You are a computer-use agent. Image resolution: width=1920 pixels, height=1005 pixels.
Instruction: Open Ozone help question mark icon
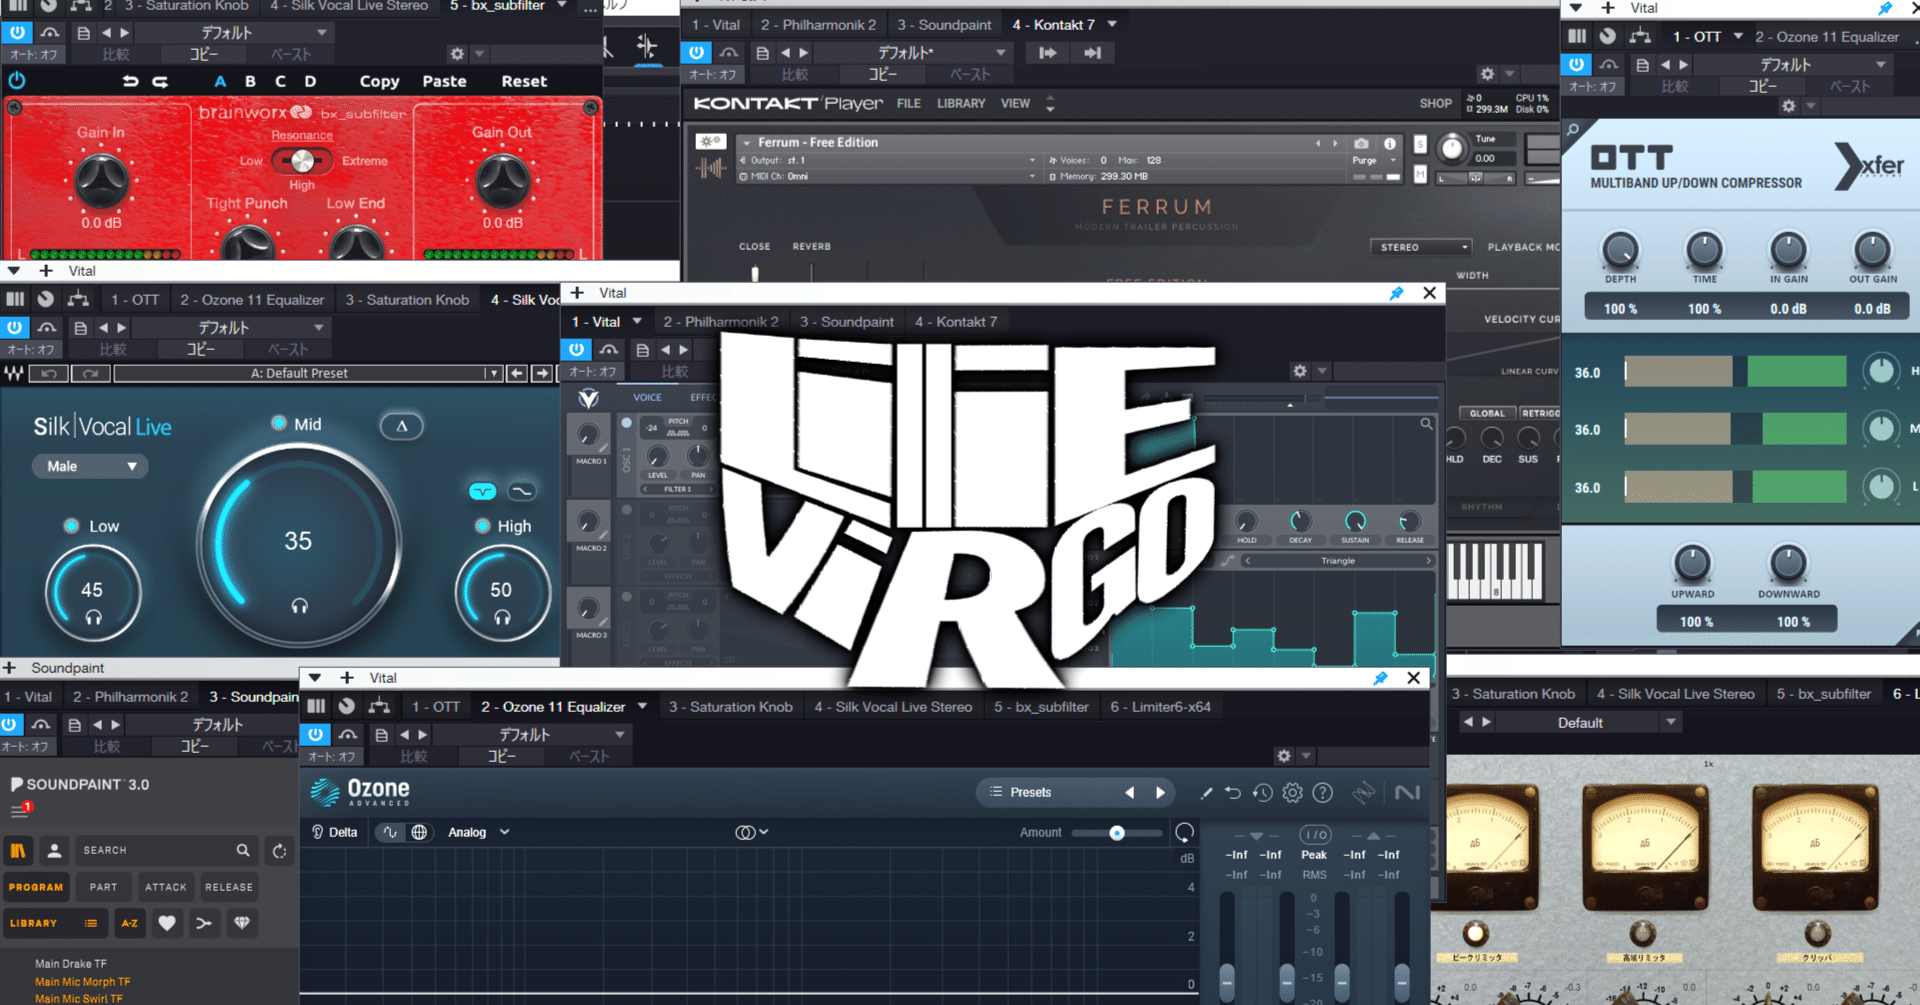(x=1323, y=793)
